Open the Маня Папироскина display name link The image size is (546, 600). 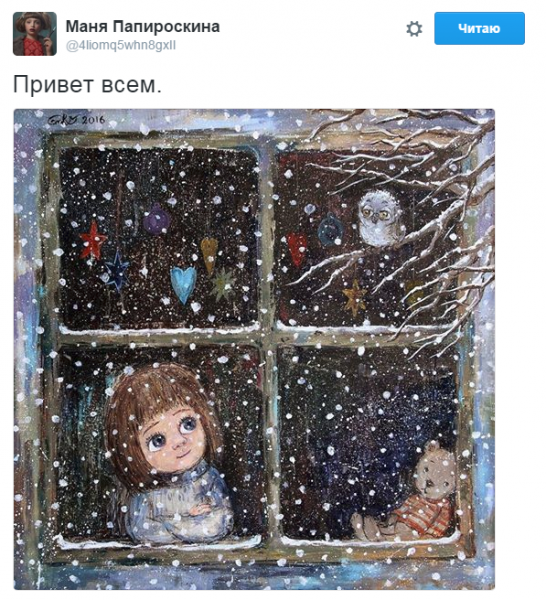(143, 26)
